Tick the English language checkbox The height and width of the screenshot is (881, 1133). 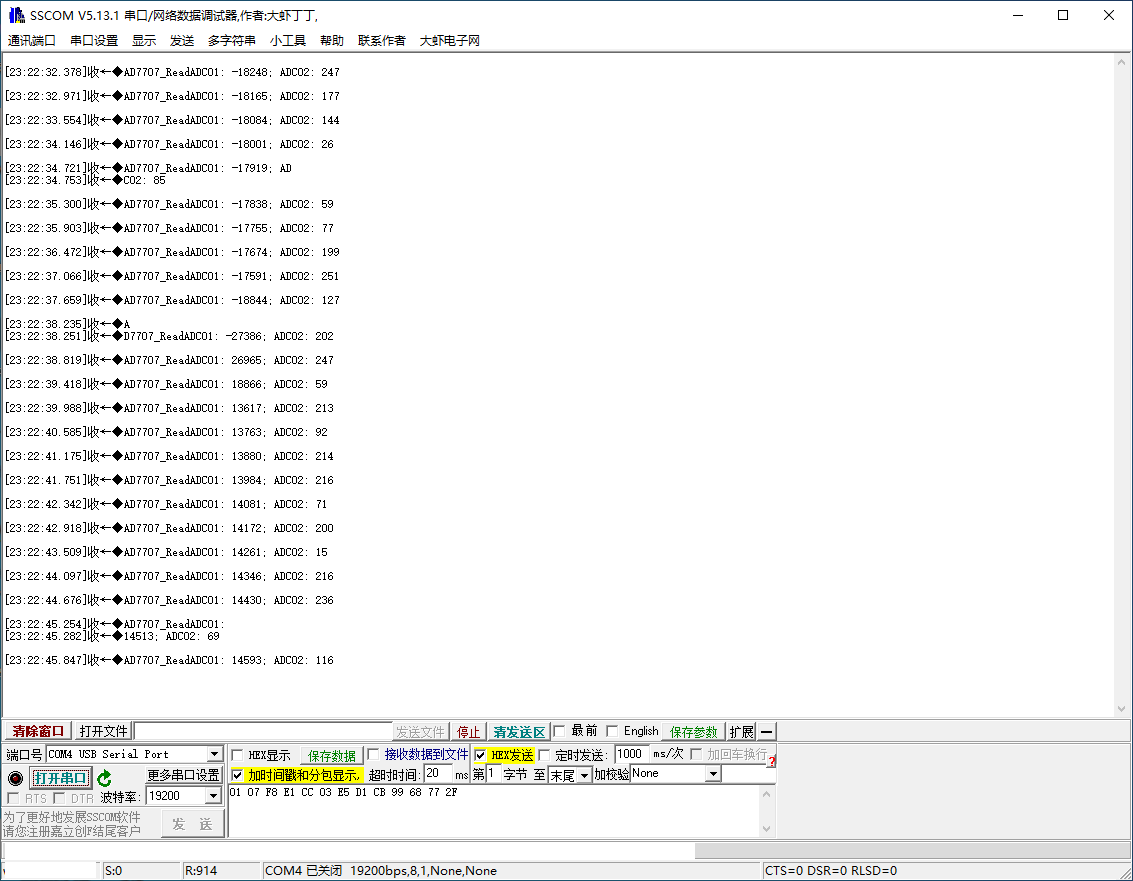click(612, 731)
